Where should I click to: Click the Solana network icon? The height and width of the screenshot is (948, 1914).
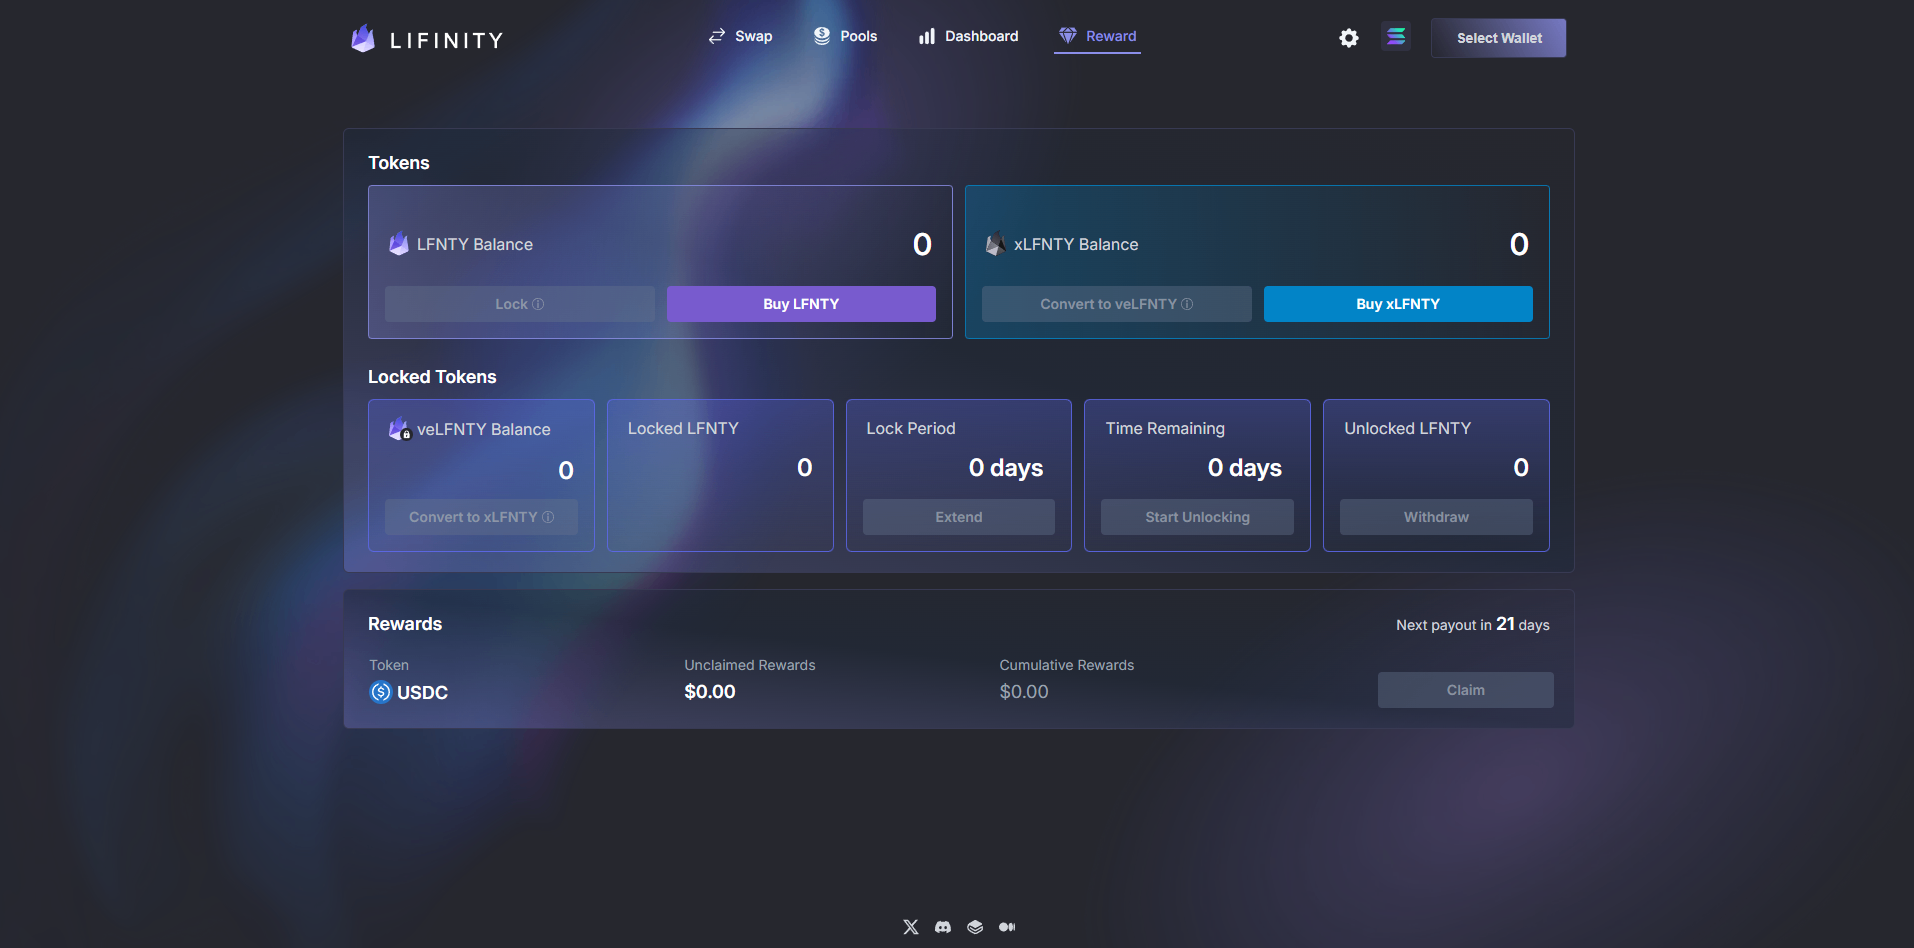(x=1396, y=37)
